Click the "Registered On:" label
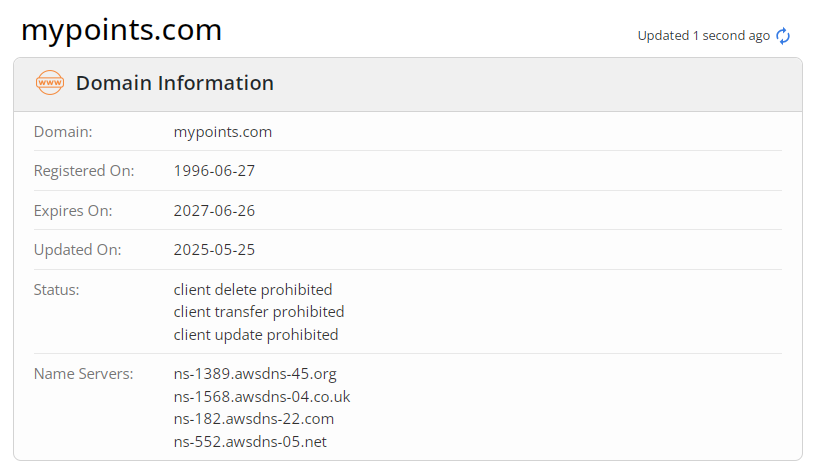This screenshot has height=475, width=817. [x=84, y=171]
